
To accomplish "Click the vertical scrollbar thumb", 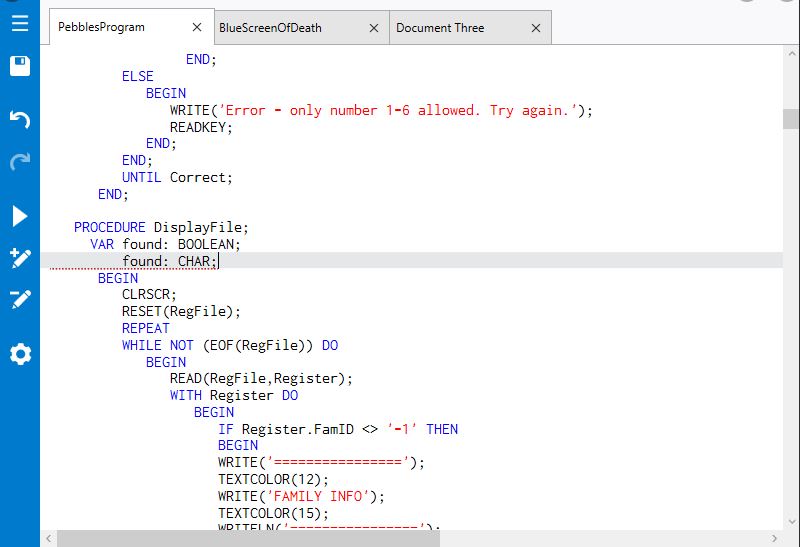I will [791, 119].
